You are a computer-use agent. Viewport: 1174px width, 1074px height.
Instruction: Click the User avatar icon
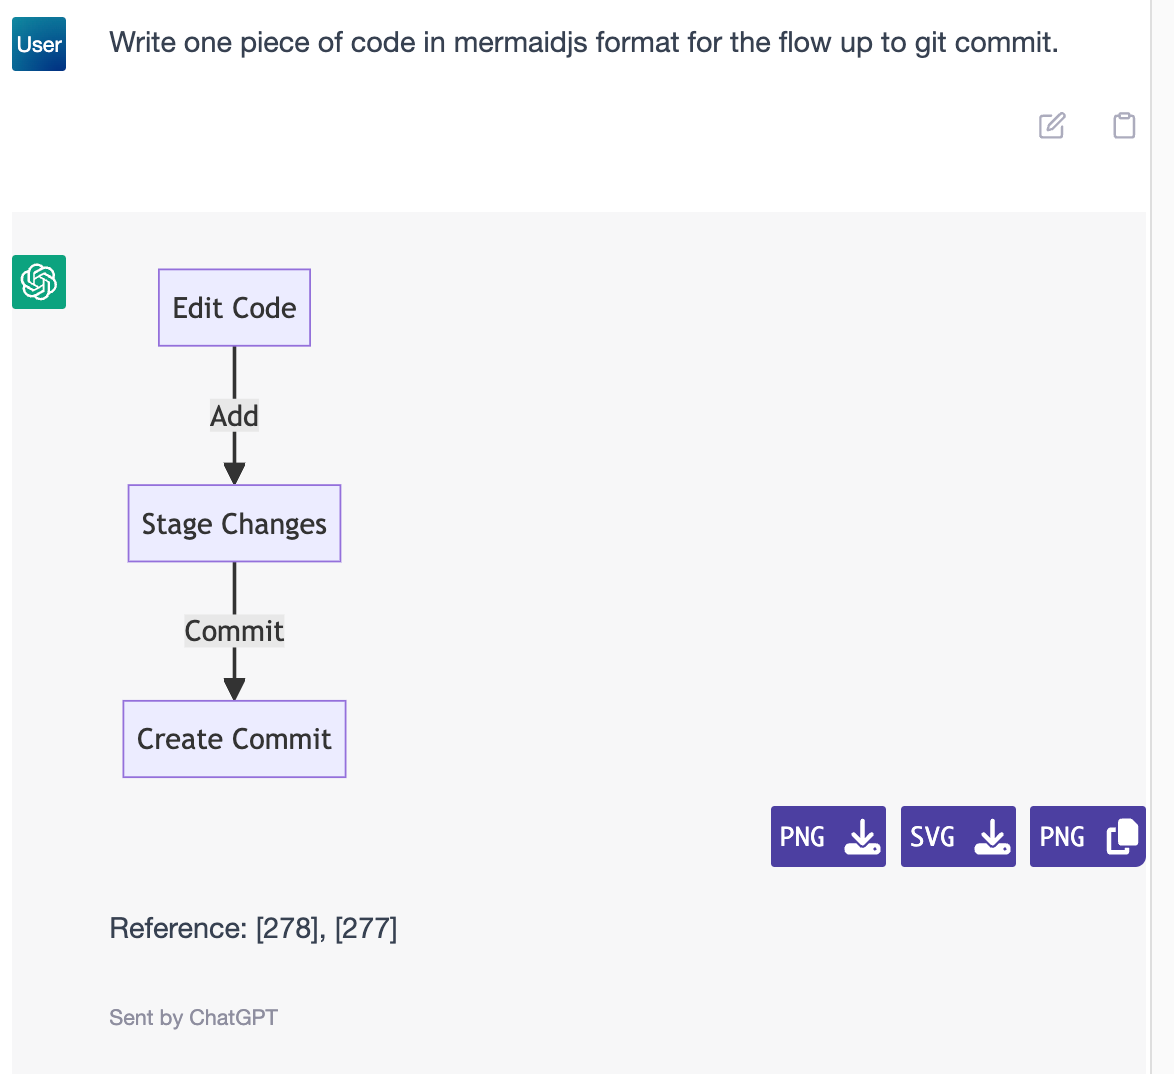[x=38, y=44]
